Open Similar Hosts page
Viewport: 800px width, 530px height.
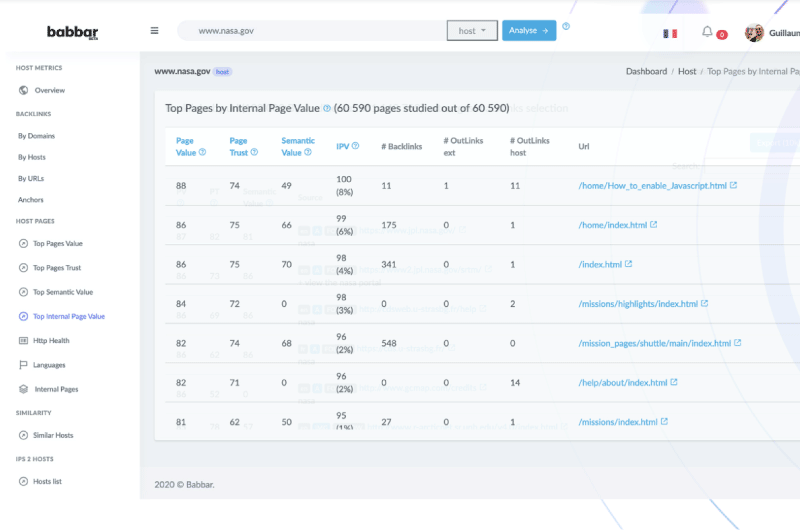point(53,435)
